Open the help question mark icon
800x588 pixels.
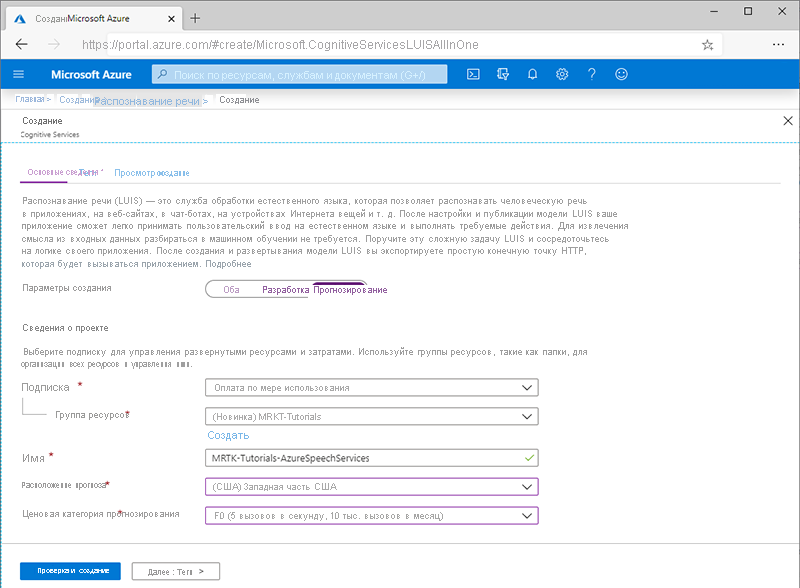(x=591, y=75)
